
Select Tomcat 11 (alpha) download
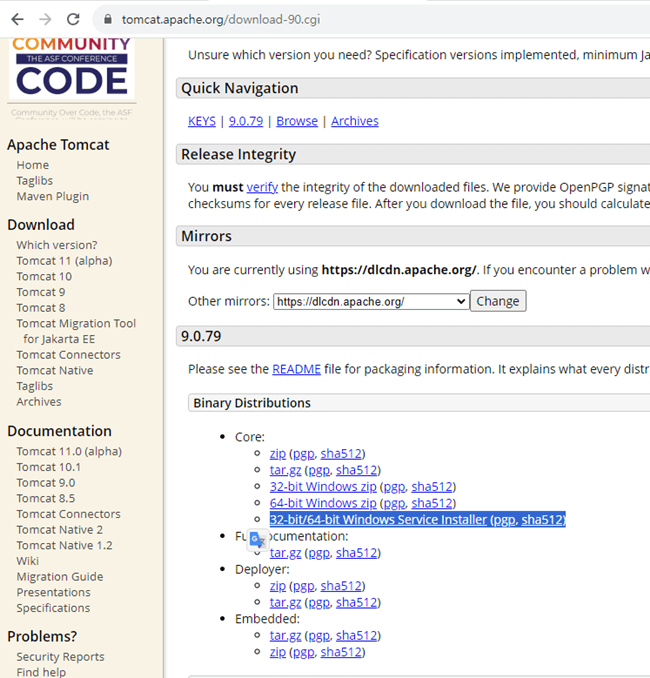coord(64,261)
